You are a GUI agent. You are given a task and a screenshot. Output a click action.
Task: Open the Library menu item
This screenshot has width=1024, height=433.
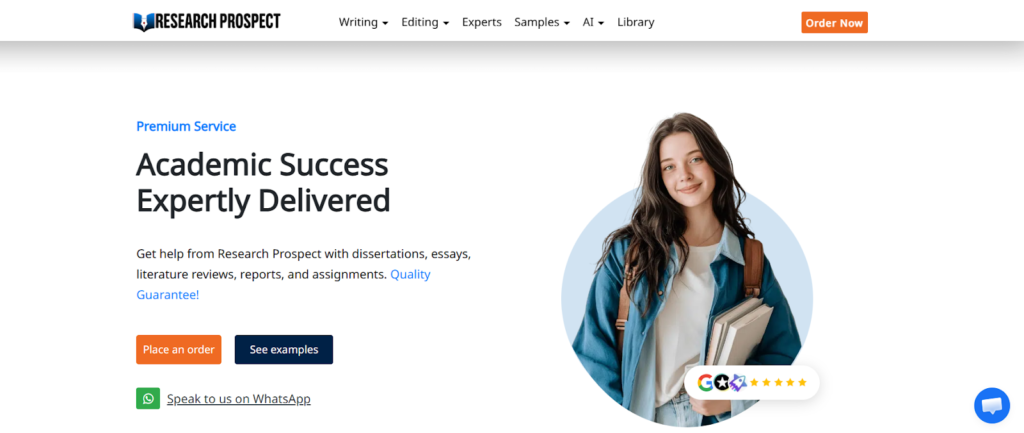click(635, 22)
